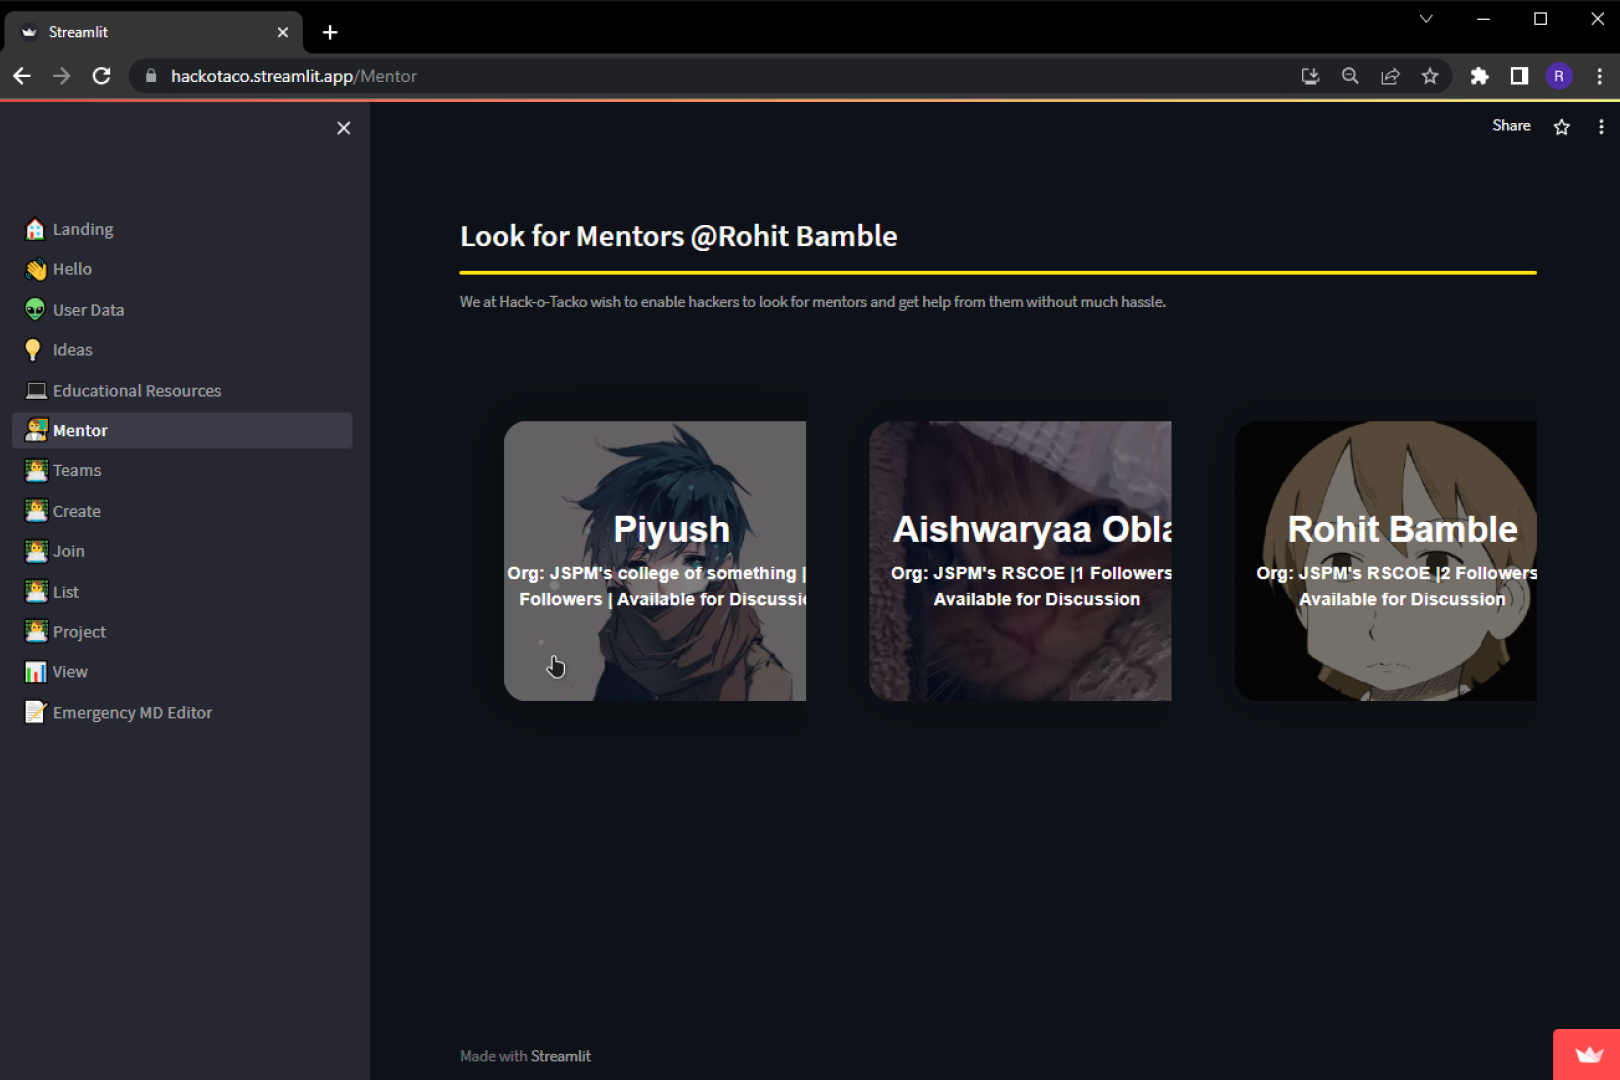The width and height of the screenshot is (1620, 1080).
Task: Open the Join page
Action: click(x=182, y=551)
